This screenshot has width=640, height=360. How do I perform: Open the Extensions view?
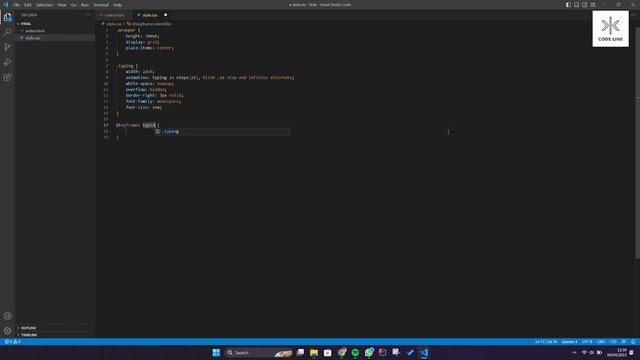(x=7, y=77)
